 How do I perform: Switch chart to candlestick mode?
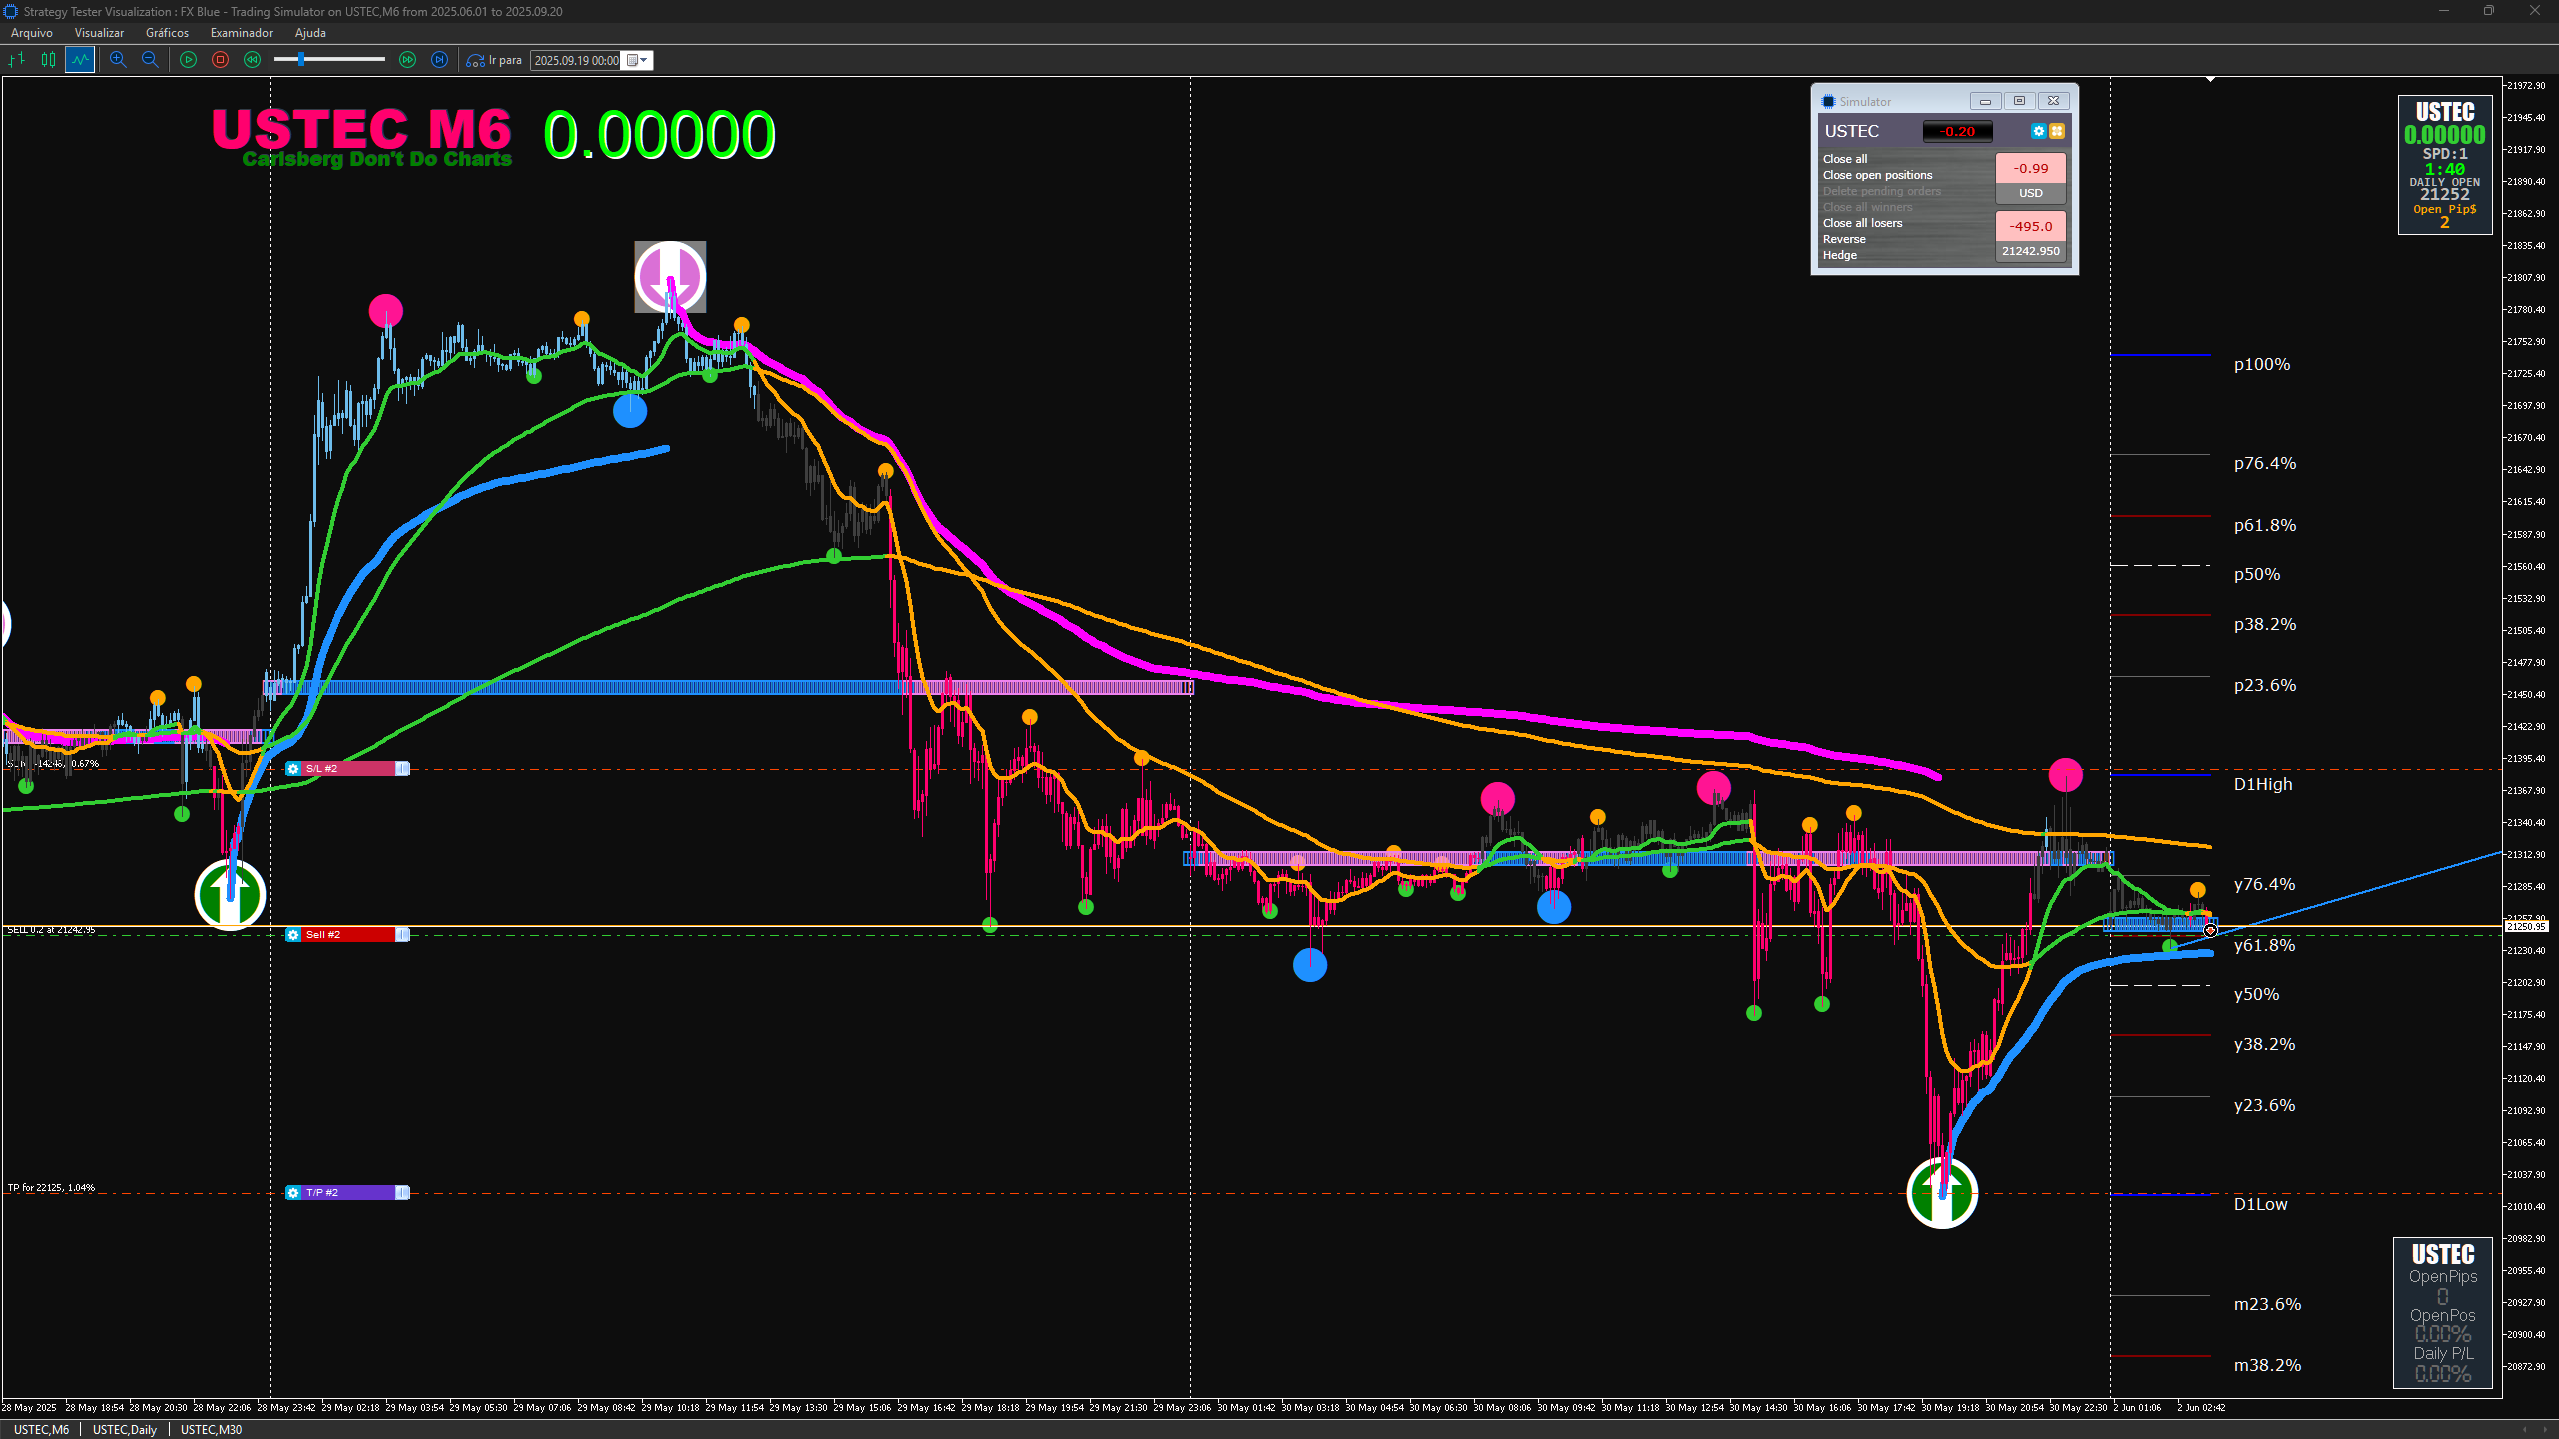[x=48, y=60]
